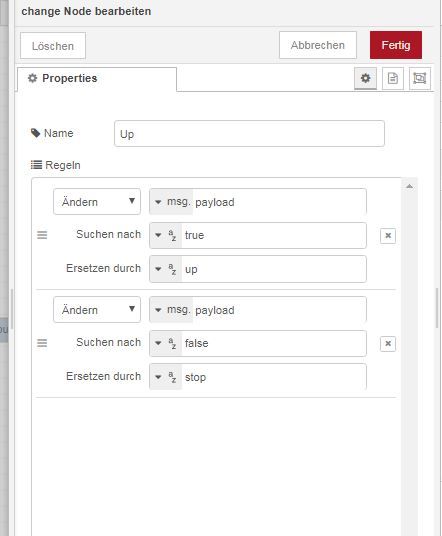The image size is (442, 536).
Task: Open node appearance settings icon
Action: 419,79
